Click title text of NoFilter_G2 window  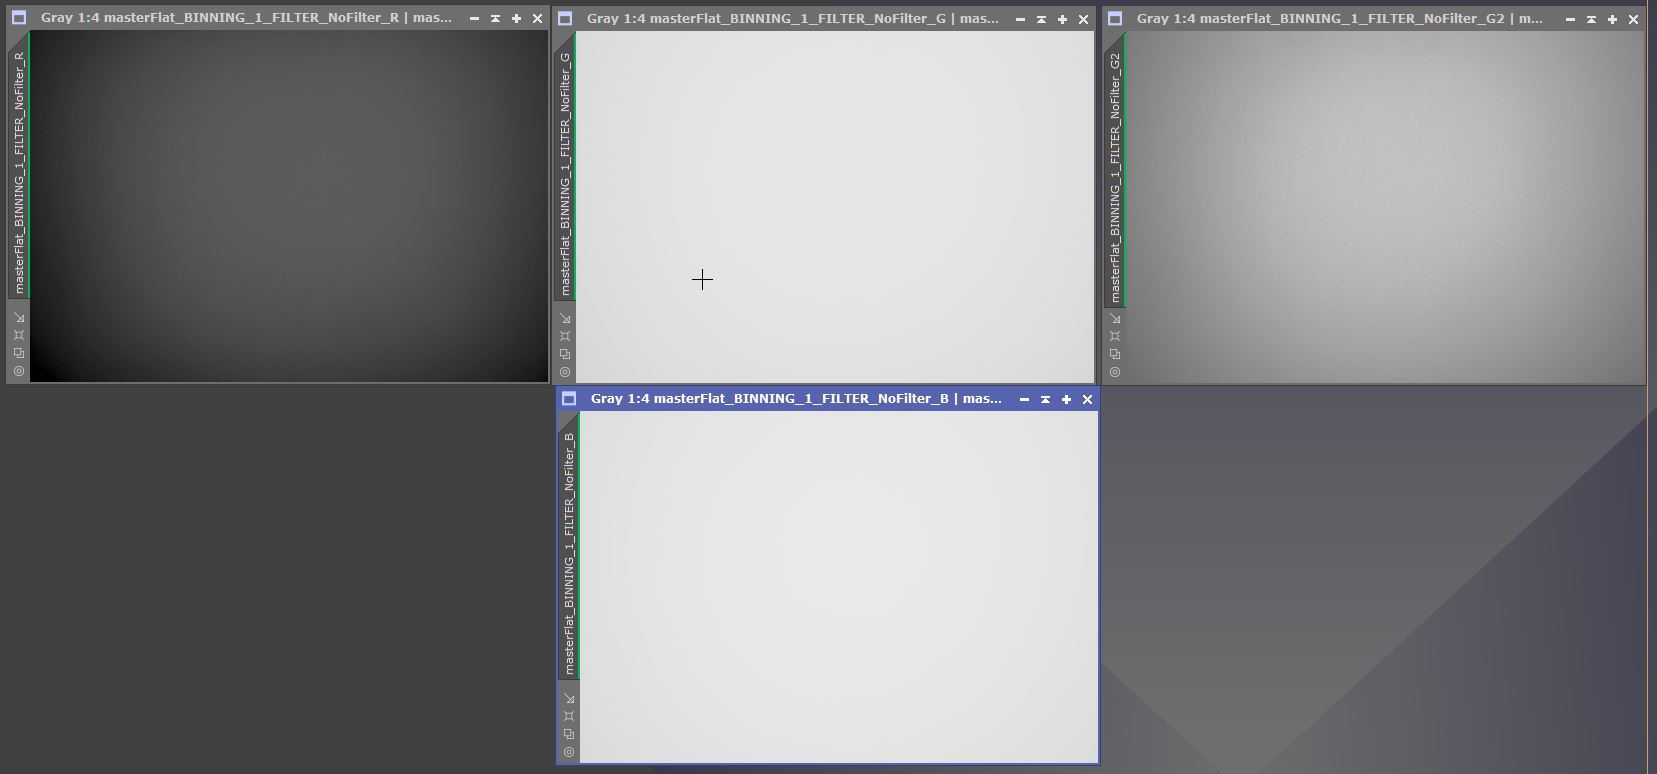coord(1340,19)
